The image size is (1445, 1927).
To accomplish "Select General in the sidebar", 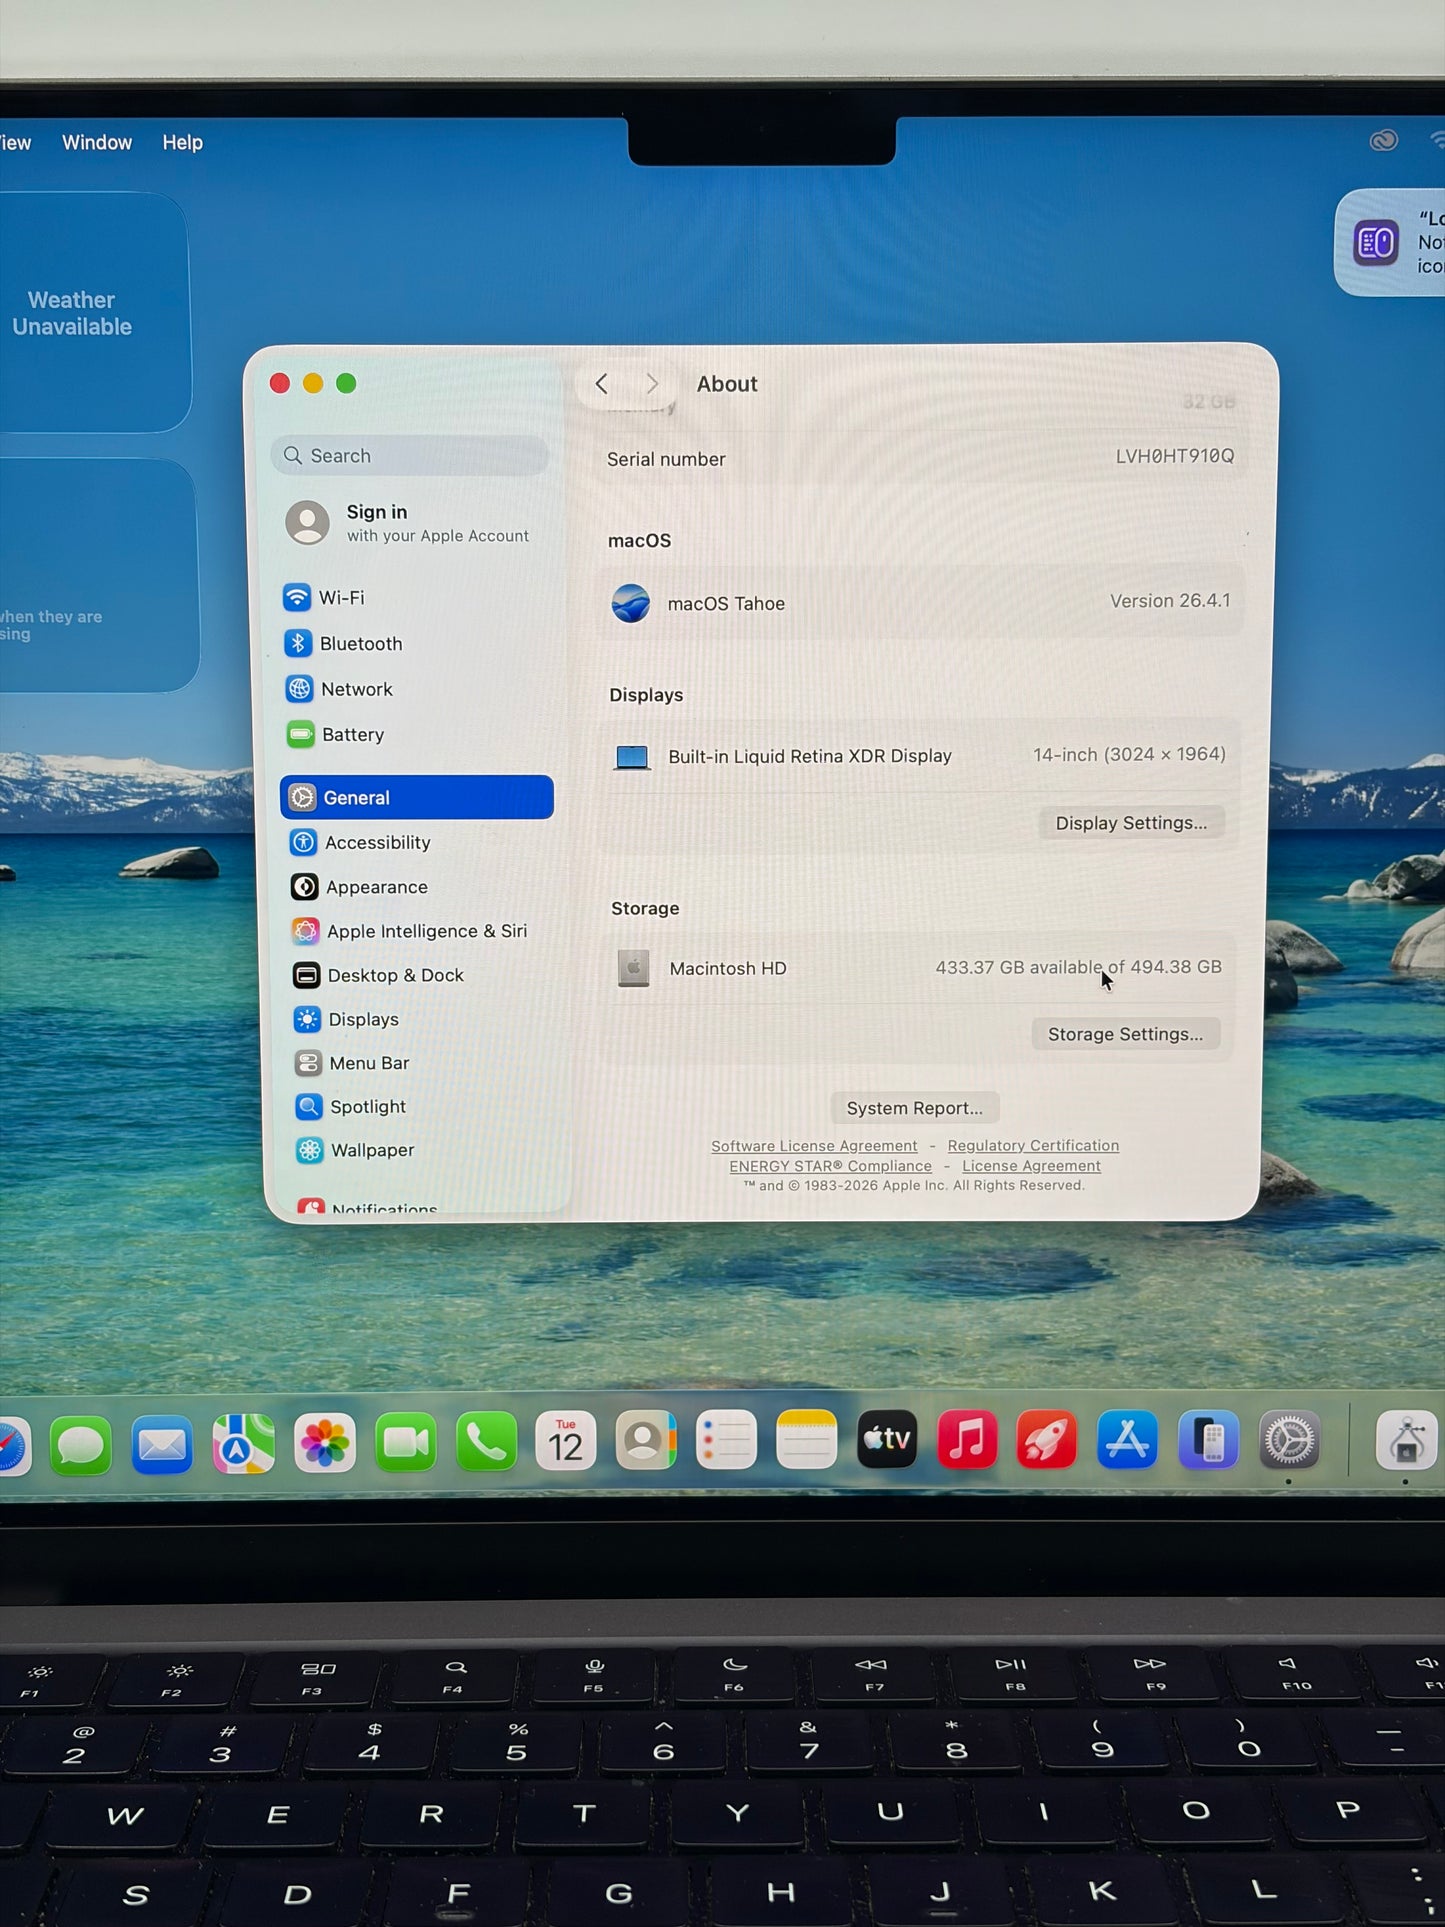I will [x=417, y=797].
